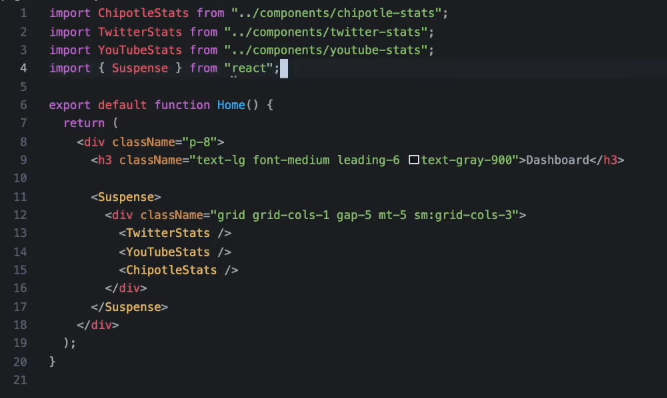667x398 pixels.
Task: Click the font-medium class on line 9
Action: [x=291, y=160]
